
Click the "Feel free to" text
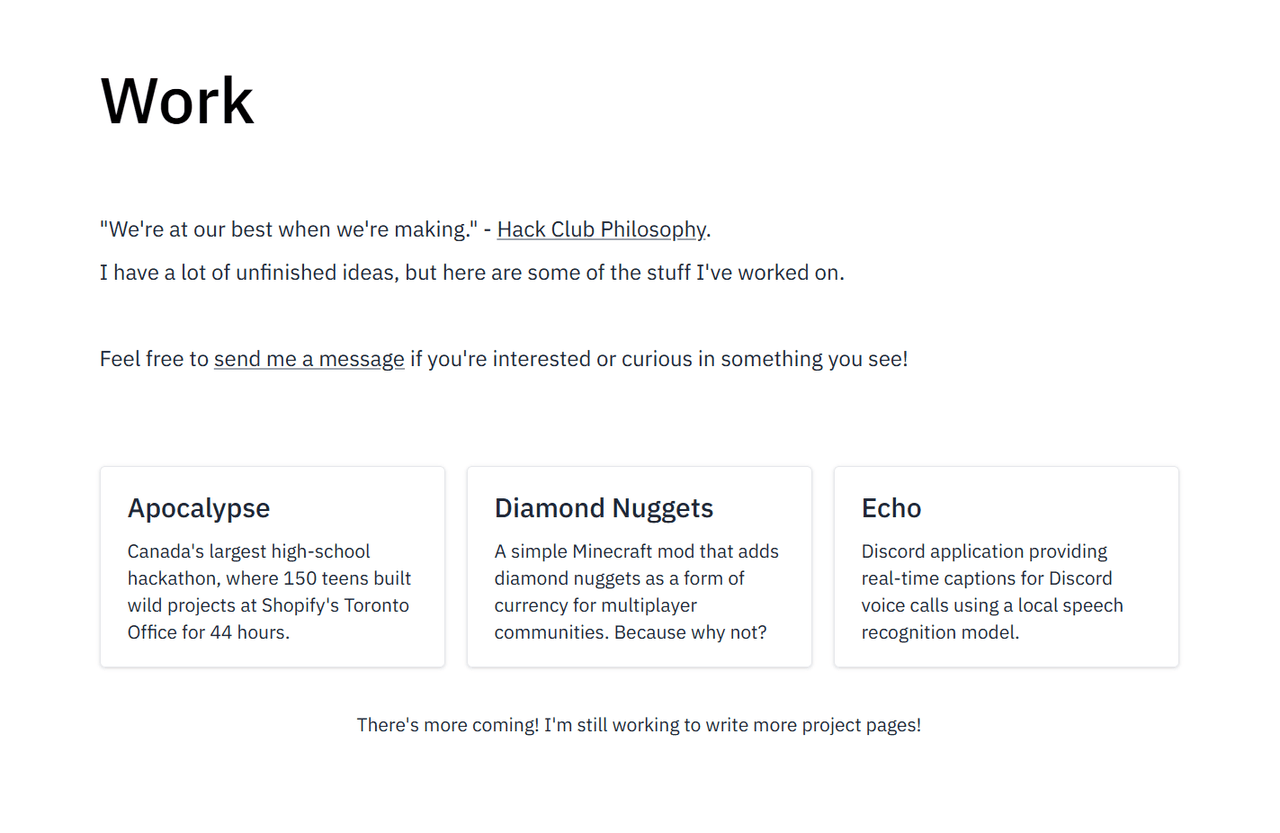pyautogui.click(x=154, y=359)
